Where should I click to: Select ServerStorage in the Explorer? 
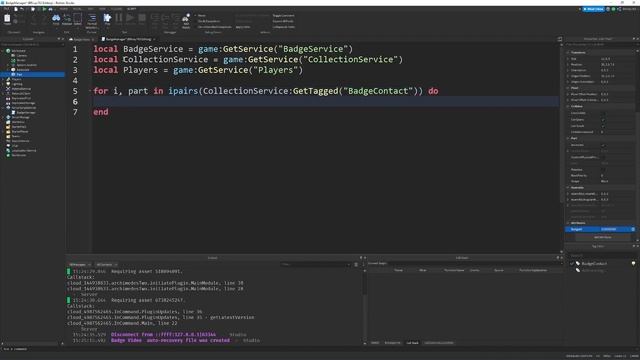coord(20,117)
